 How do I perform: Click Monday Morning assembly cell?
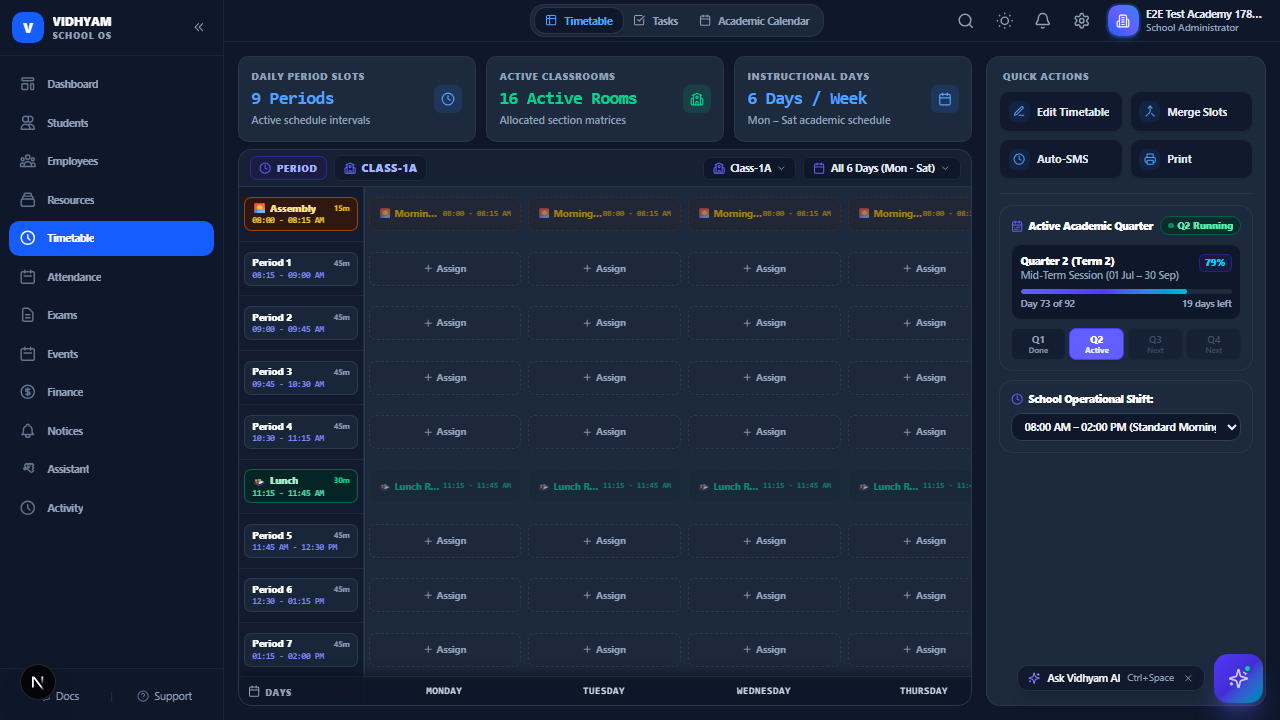pyautogui.click(x=445, y=214)
